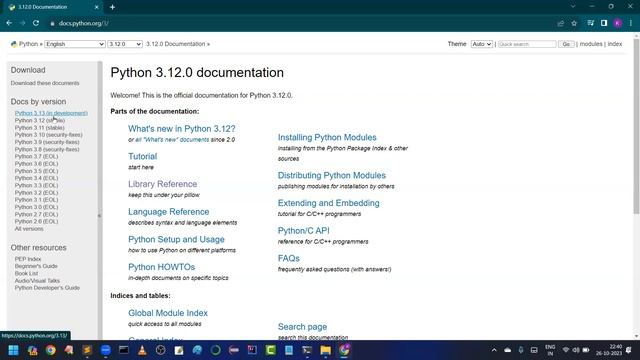Go back using the browser back arrow
Image resolution: width=640 pixels, height=360 pixels.
pyautogui.click(x=9, y=23)
